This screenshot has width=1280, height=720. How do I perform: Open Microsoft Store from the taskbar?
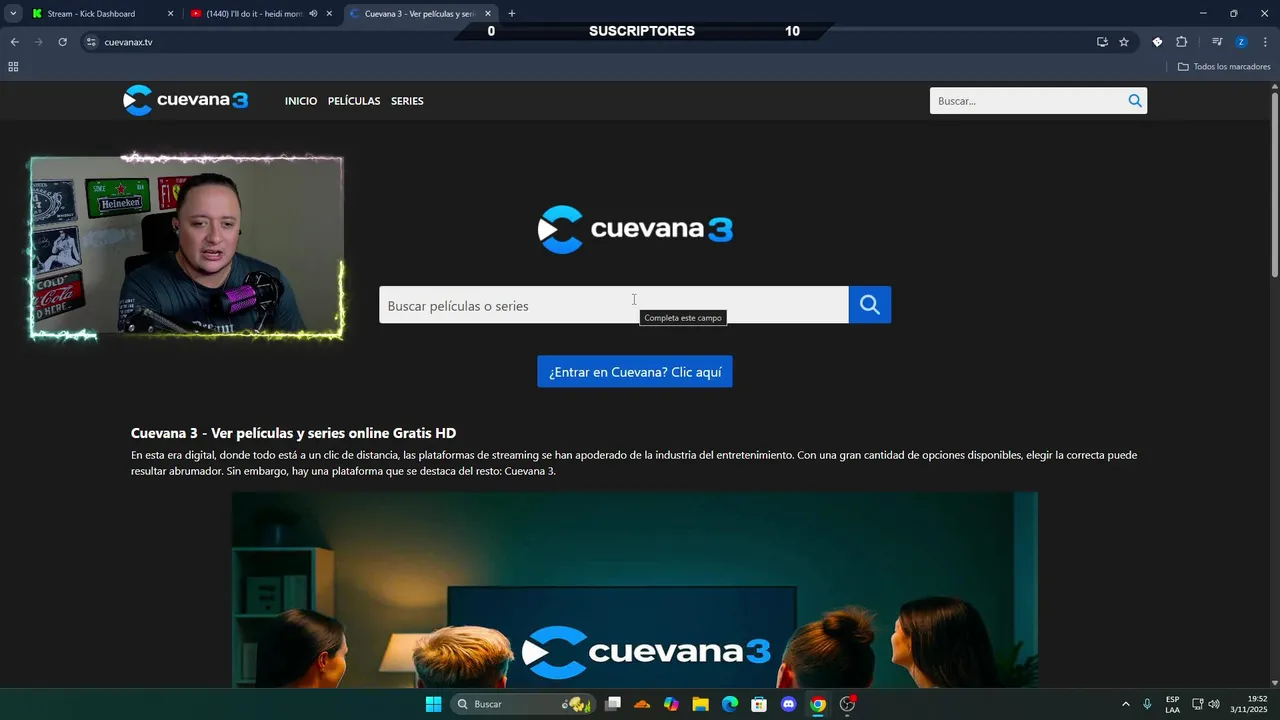[x=759, y=704]
